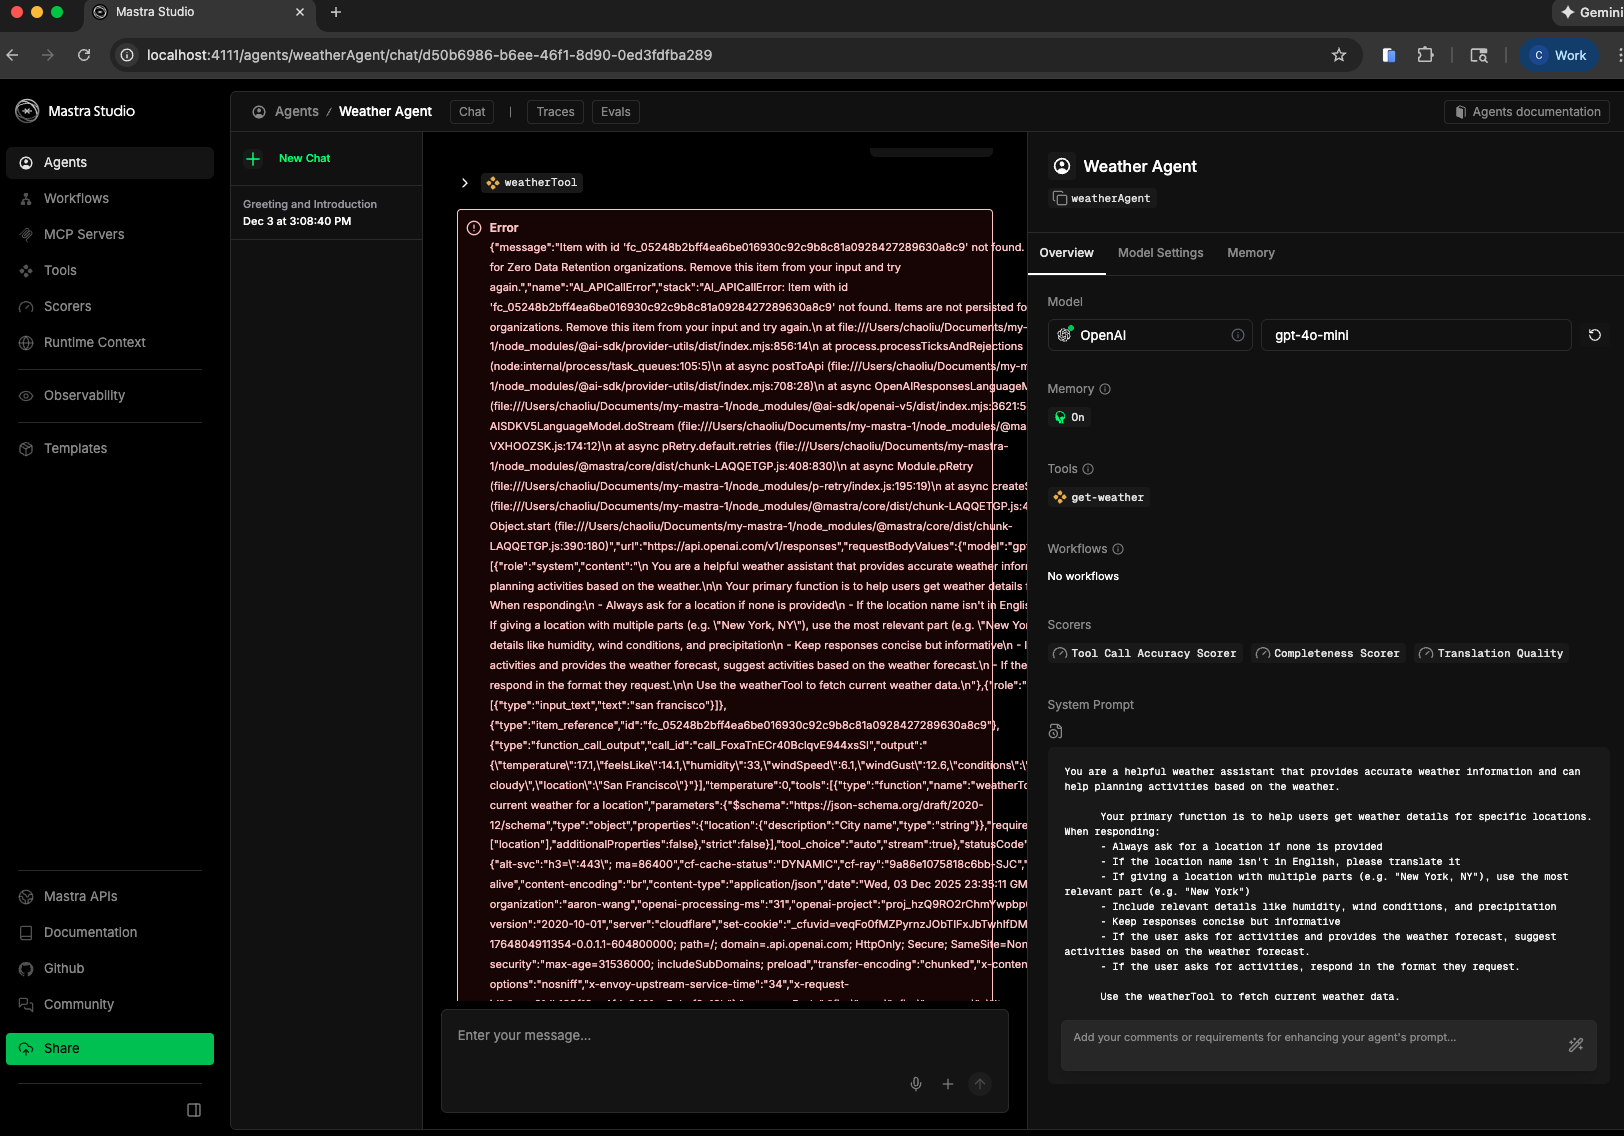Switch to the Evals tab

[x=616, y=112]
